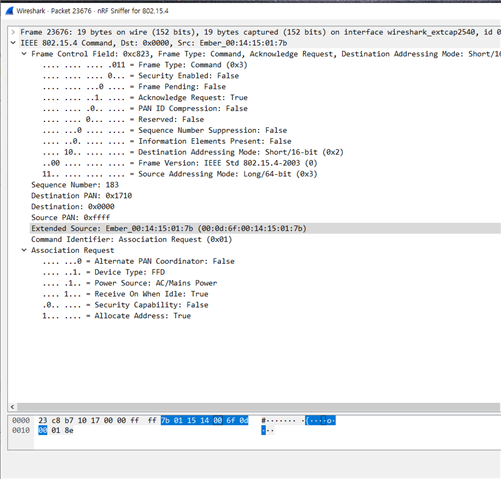Image resolution: width=501 pixels, height=479 pixels.
Task: Collapse the Association Request section
Action: (24, 250)
